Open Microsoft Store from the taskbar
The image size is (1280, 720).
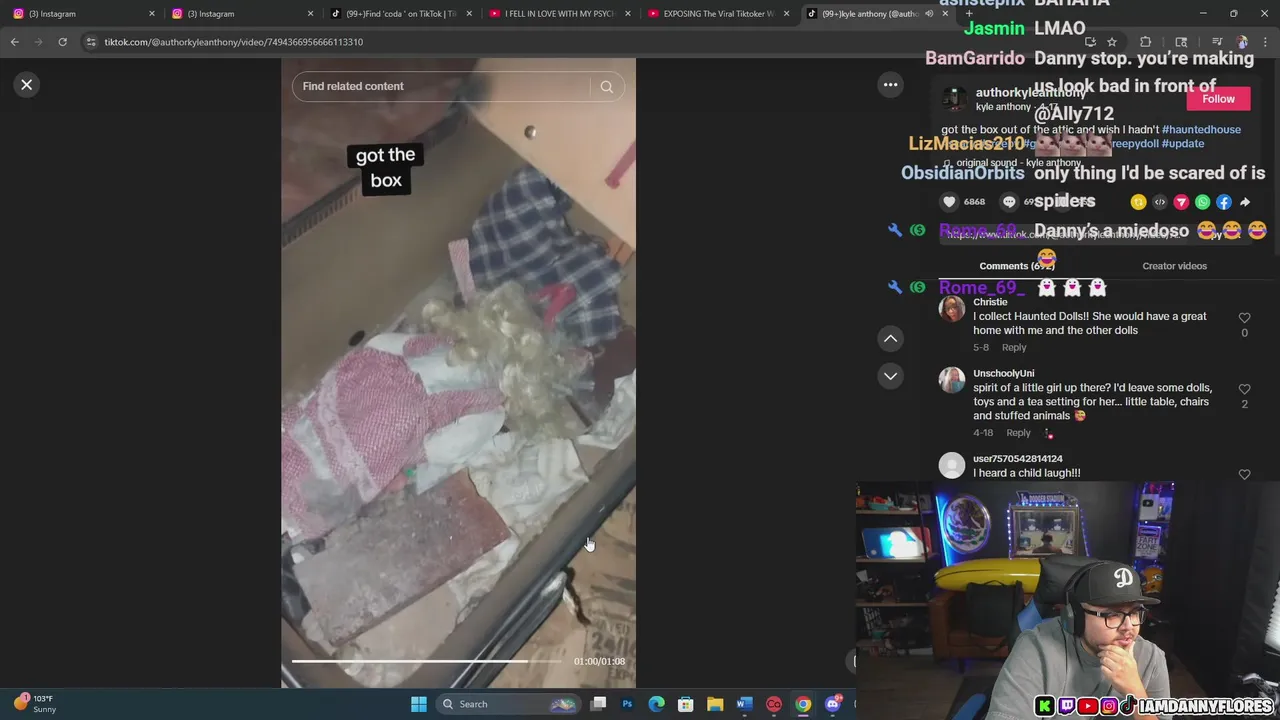[x=686, y=704]
